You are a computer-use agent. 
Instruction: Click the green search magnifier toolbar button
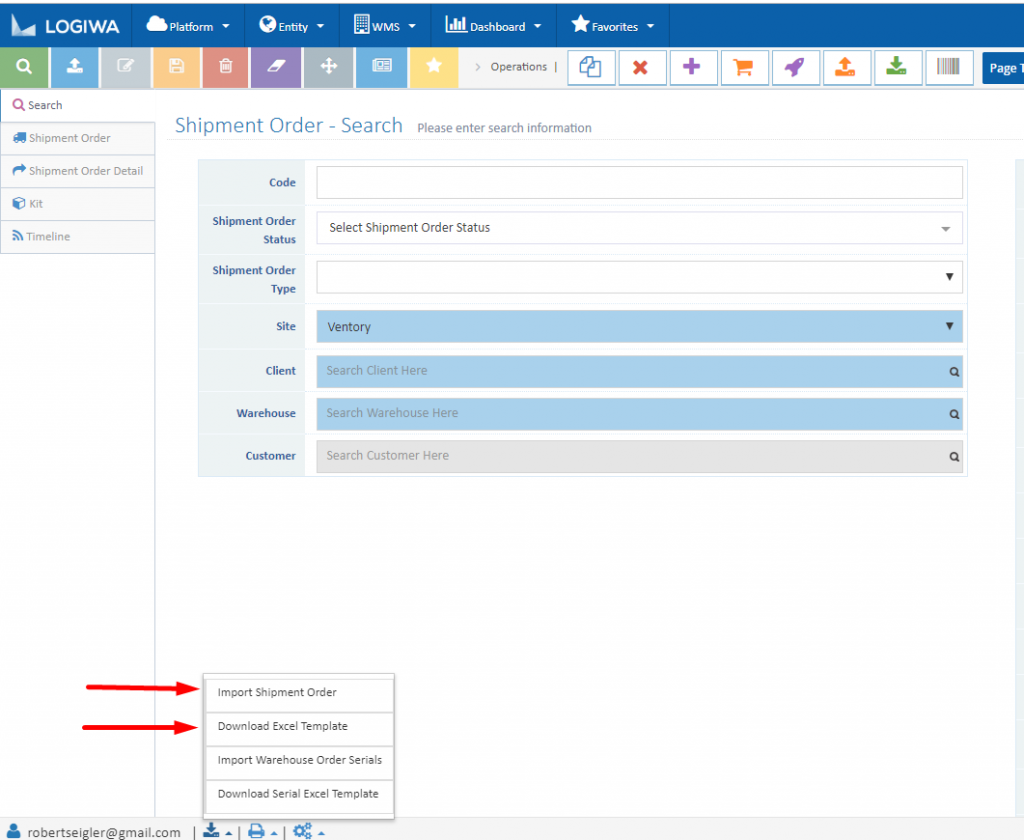(x=24, y=67)
